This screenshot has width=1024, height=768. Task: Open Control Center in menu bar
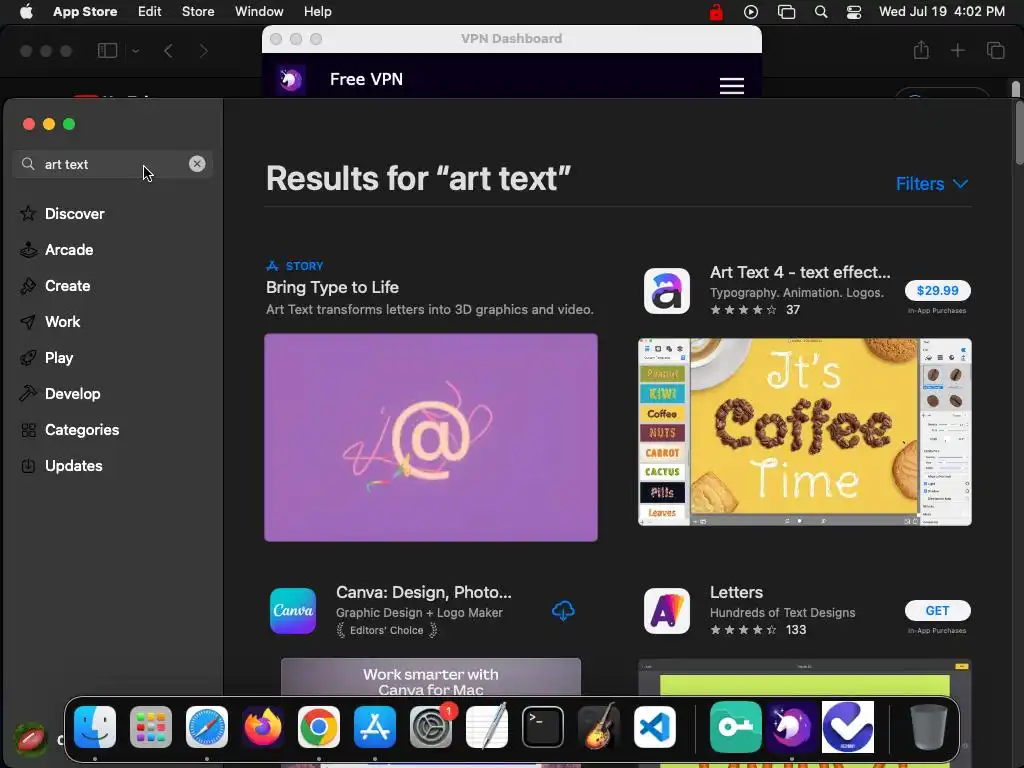pyautogui.click(x=854, y=12)
